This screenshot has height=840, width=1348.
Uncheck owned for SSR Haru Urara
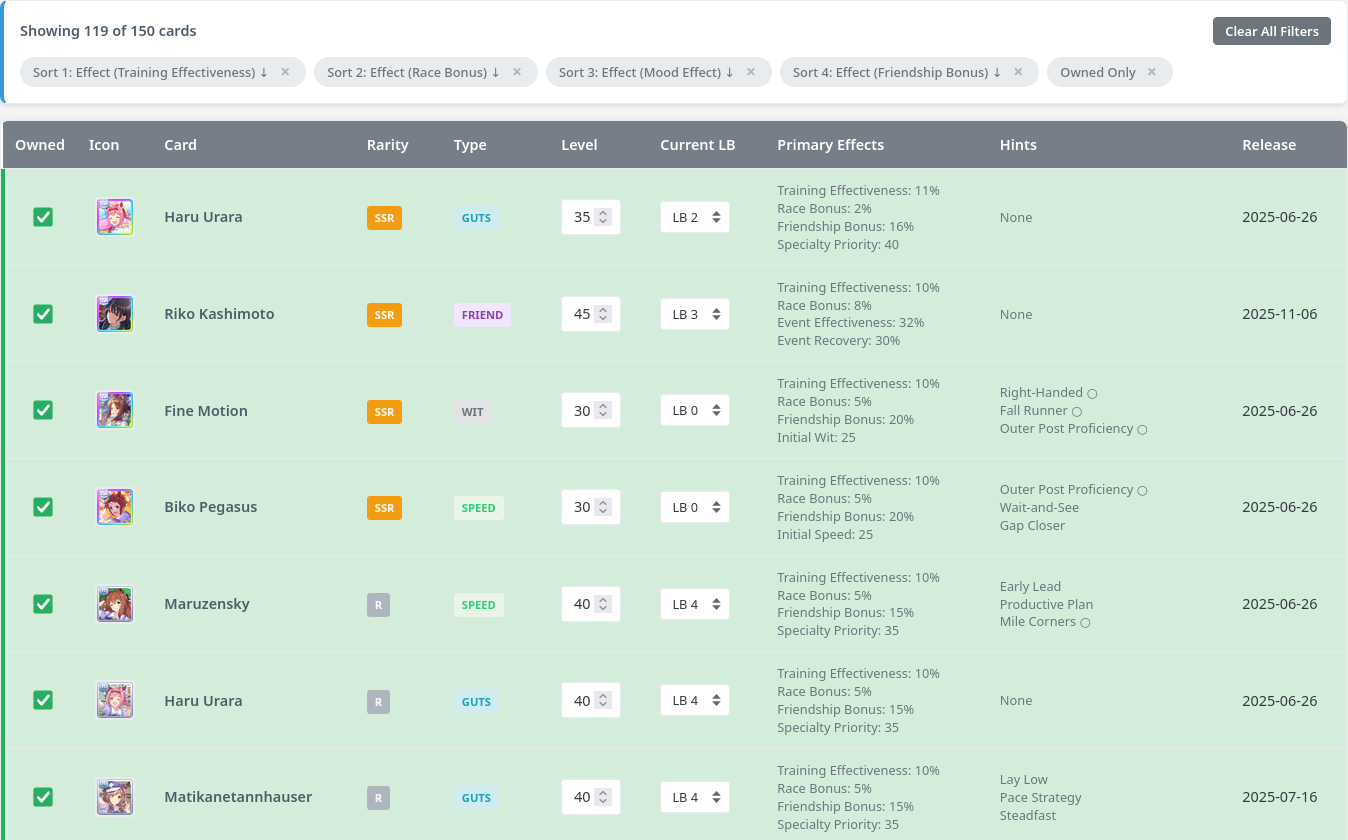click(43, 217)
